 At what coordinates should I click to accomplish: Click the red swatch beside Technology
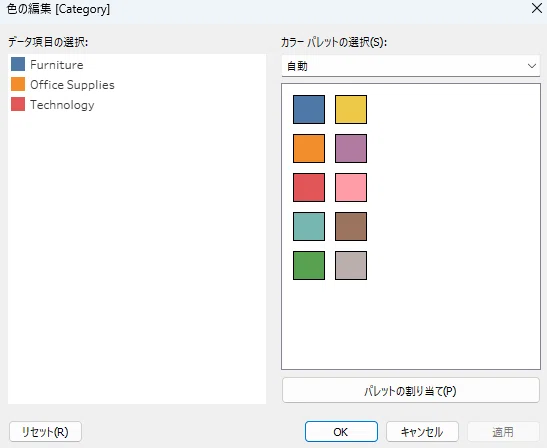18,104
